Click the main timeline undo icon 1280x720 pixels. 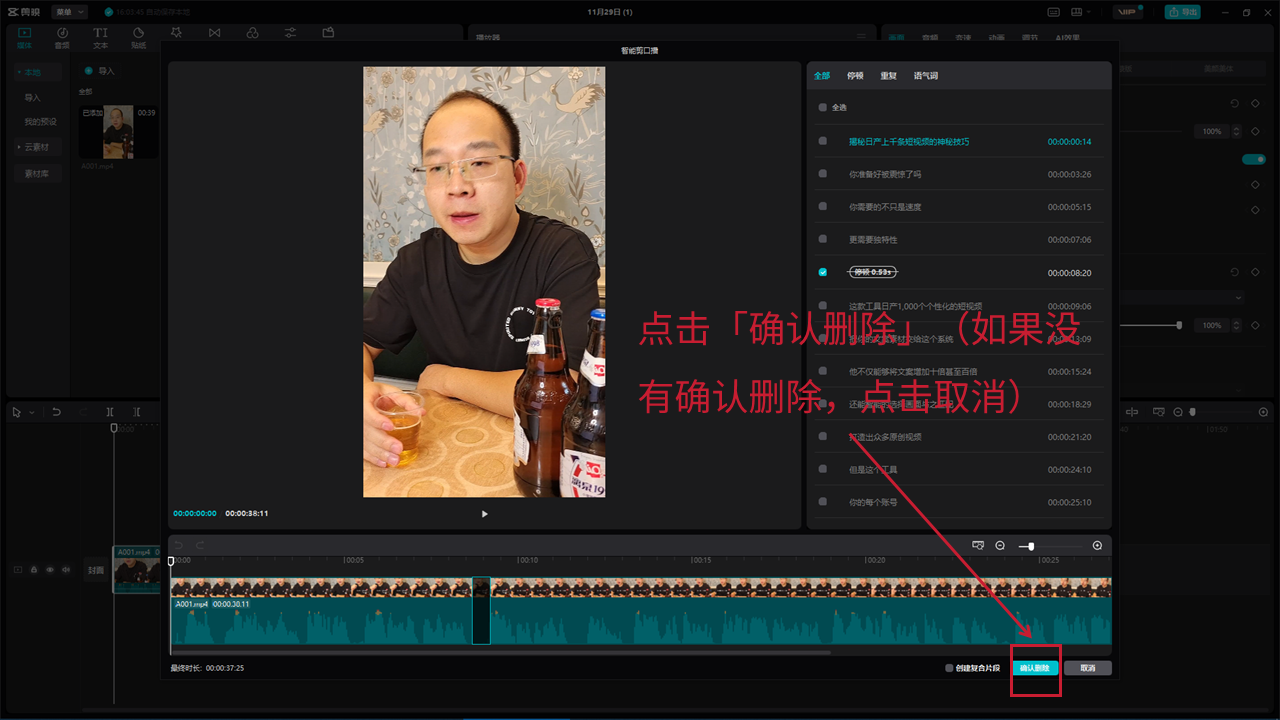[x=56, y=412]
